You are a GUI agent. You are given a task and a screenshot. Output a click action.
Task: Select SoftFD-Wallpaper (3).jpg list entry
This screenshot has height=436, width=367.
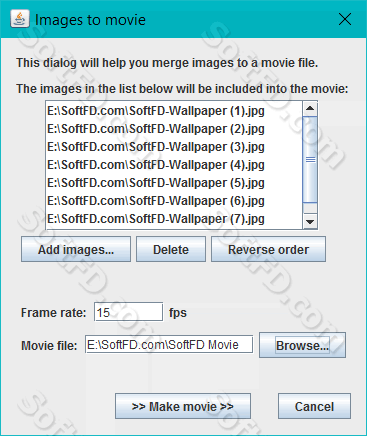coord(174,147)
